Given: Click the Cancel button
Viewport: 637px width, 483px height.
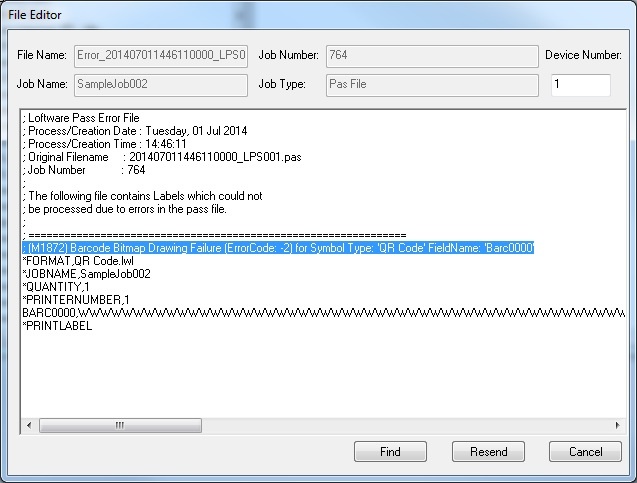Looking at the screenshot, I should (x=585, y=451).
